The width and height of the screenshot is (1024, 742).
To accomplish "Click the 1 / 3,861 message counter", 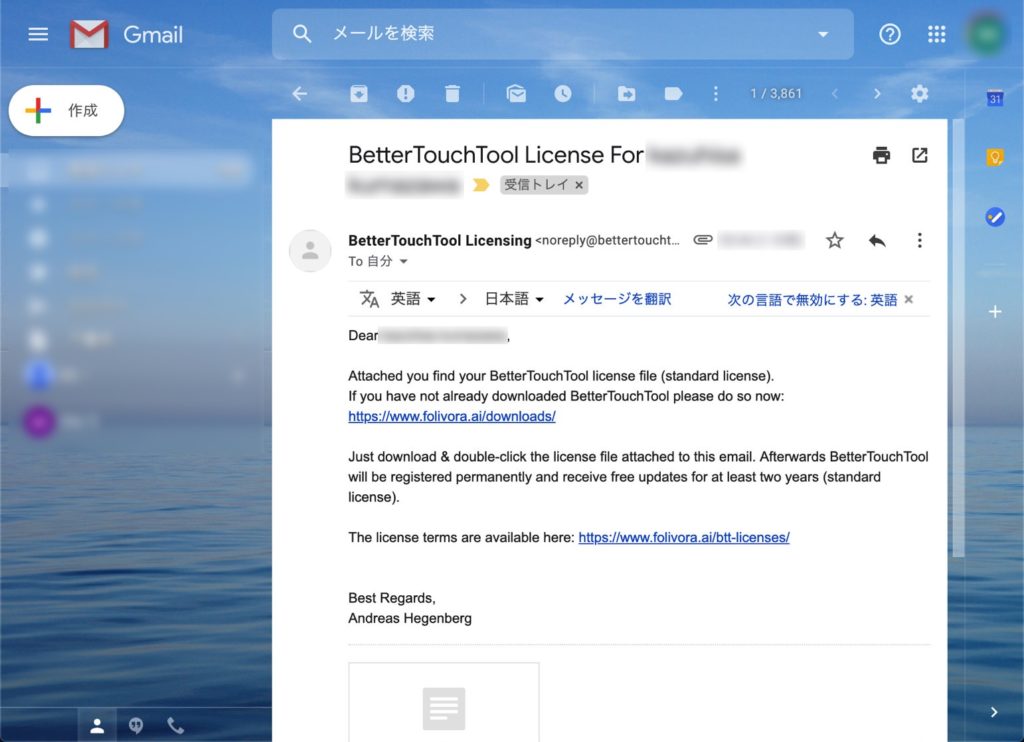I will 776,93.
